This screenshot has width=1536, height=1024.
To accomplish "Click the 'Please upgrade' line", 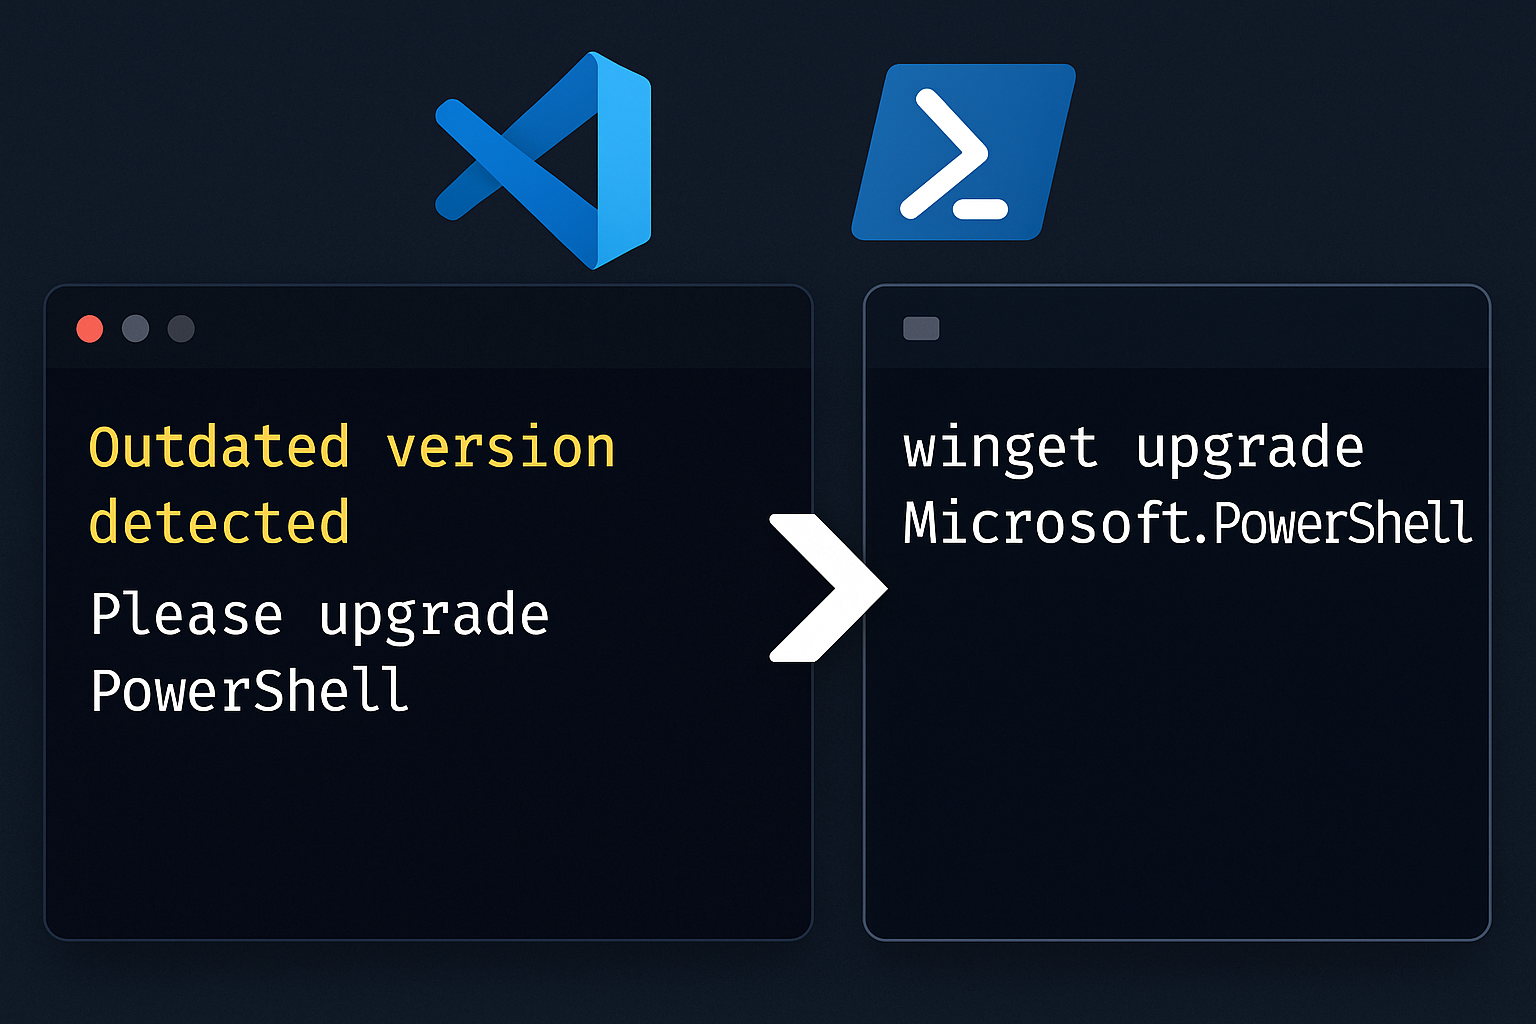I will pos(320,614).
